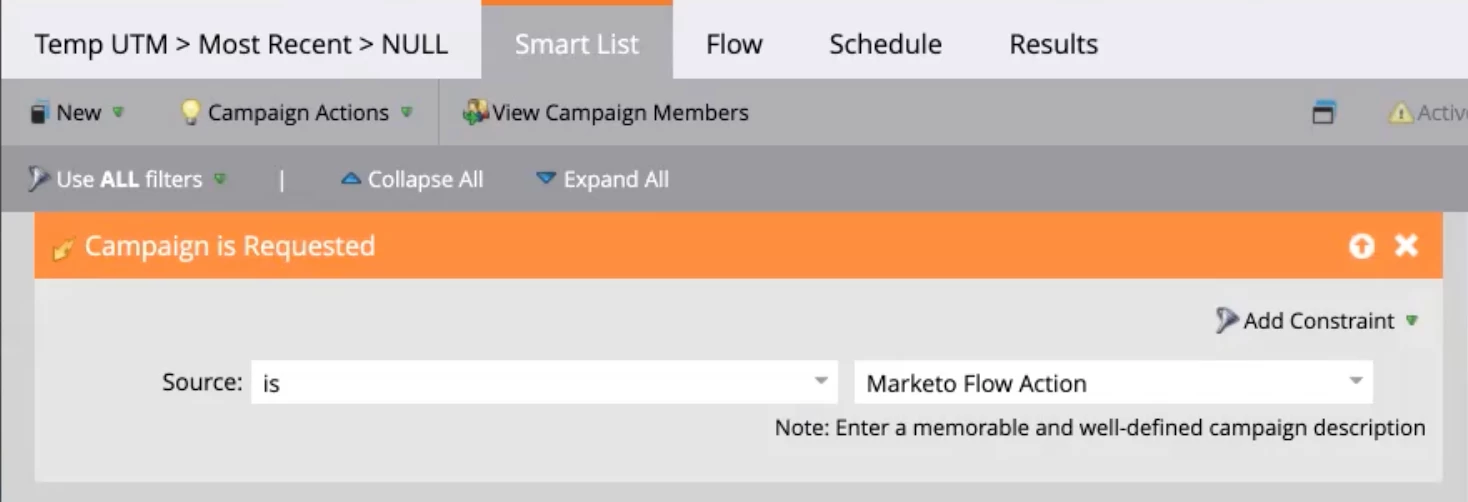Click the View Campaign Members people icon
Screen dimensions: 1468x502
click(475, 113)
